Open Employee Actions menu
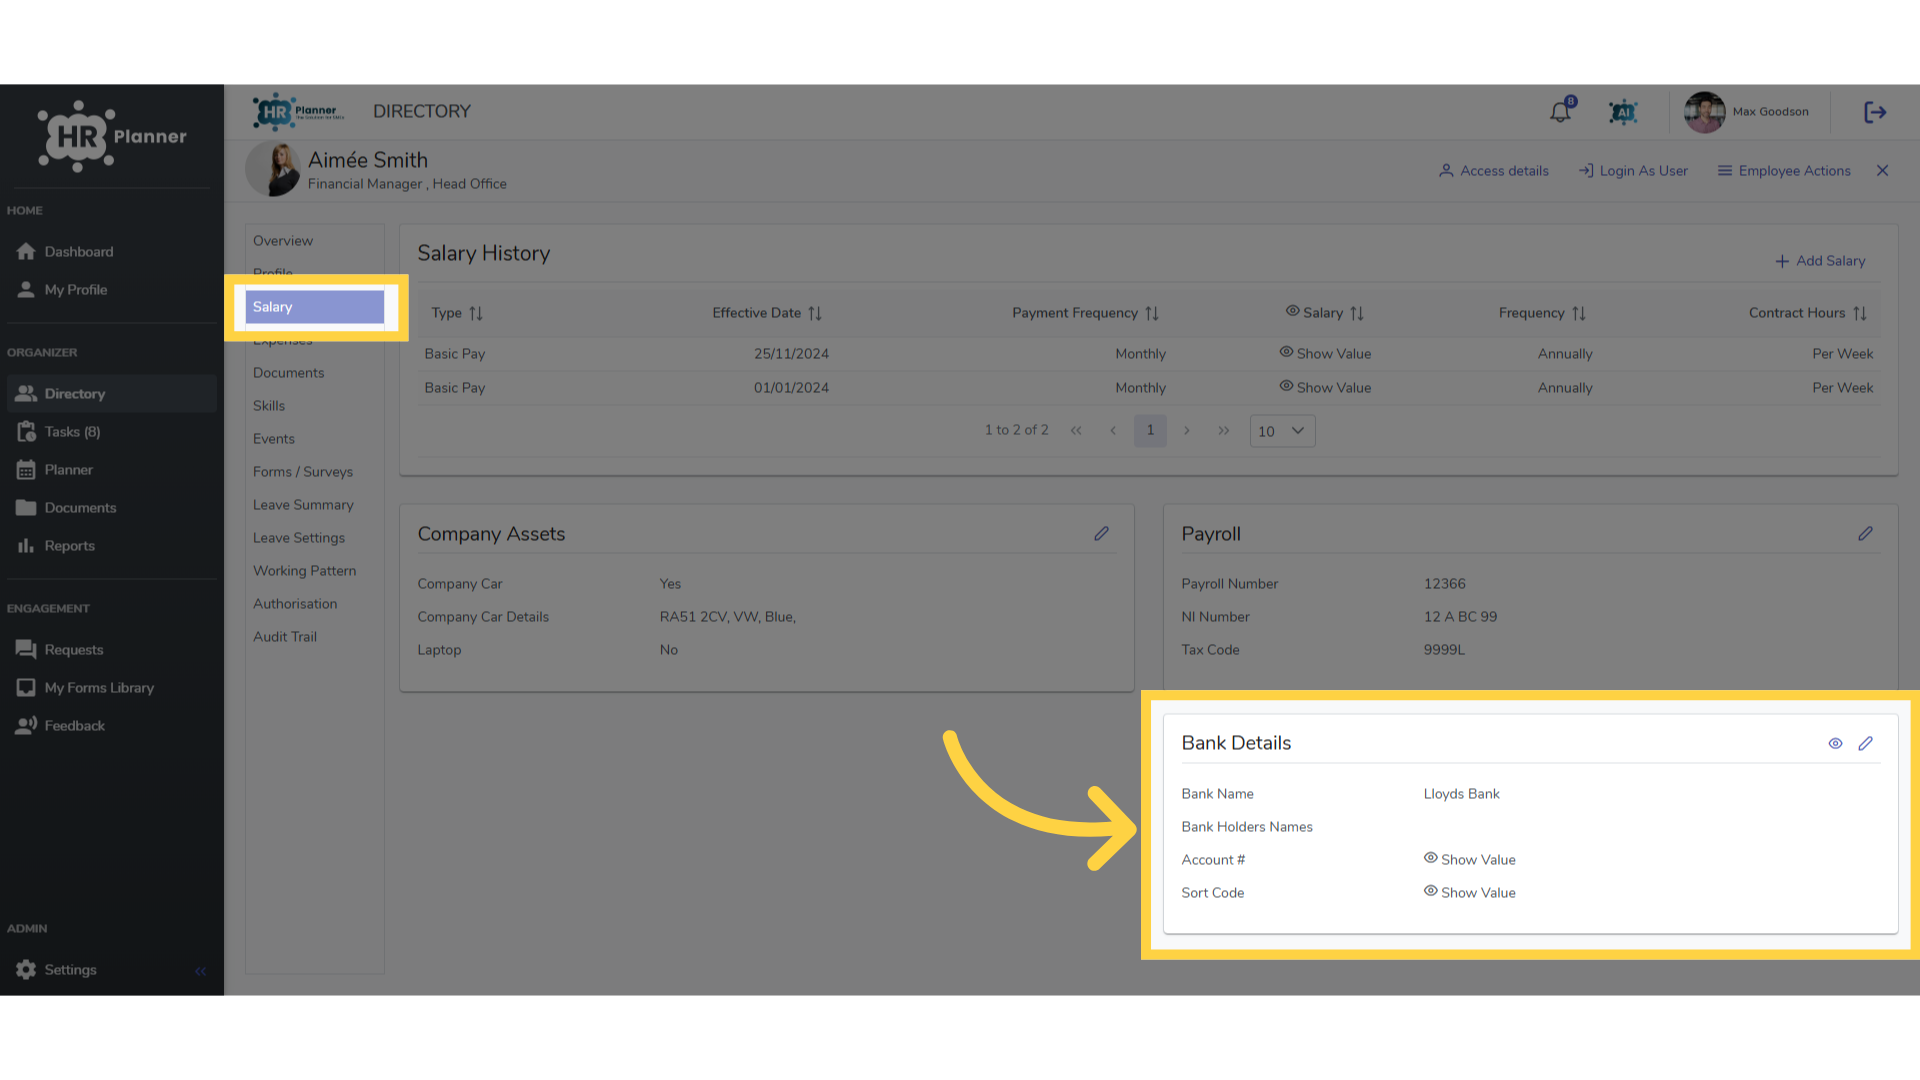The width and height of the screenshot is (1920, 1080). [1784, 171]
